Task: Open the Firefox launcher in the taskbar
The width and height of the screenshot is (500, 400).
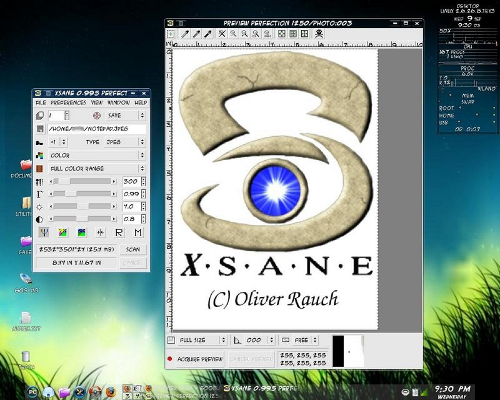Action: tap(111, 392)
